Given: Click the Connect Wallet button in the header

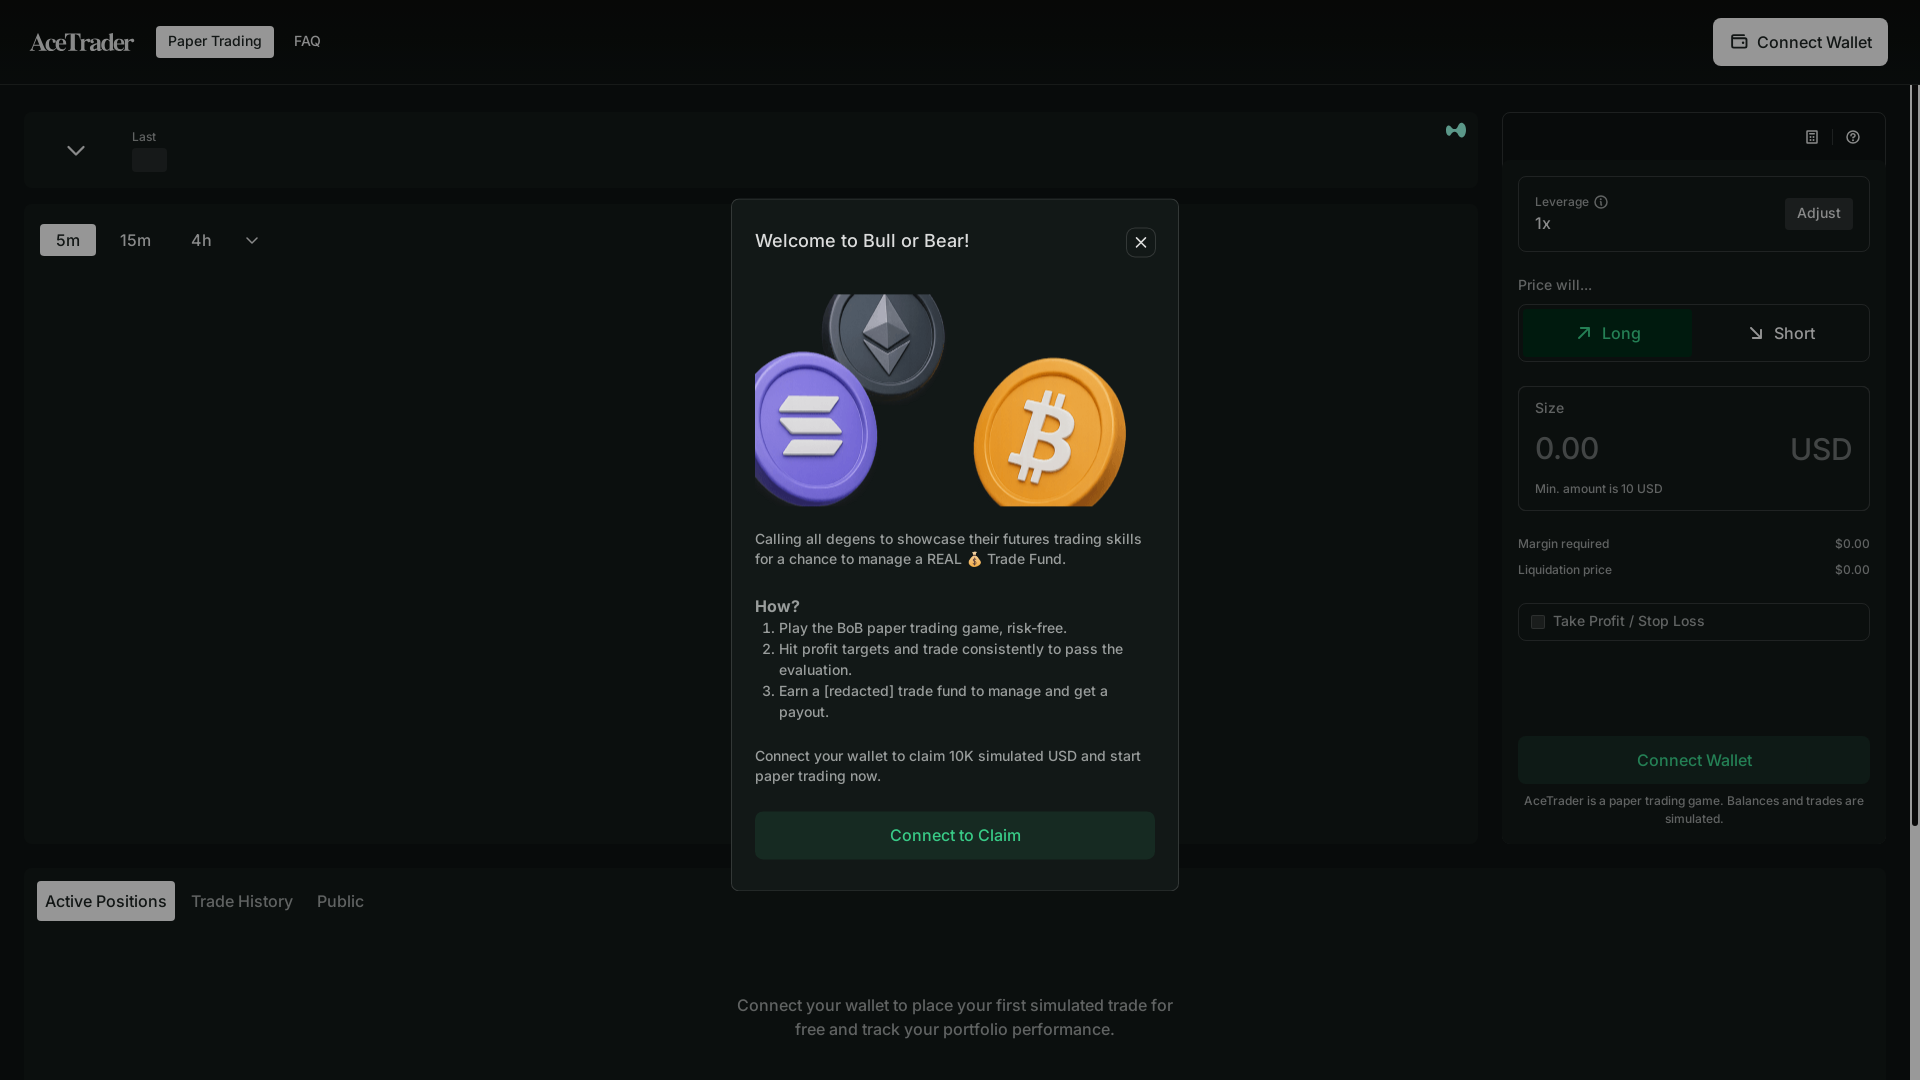Looking at the screenshot, I should point(1800,42).
